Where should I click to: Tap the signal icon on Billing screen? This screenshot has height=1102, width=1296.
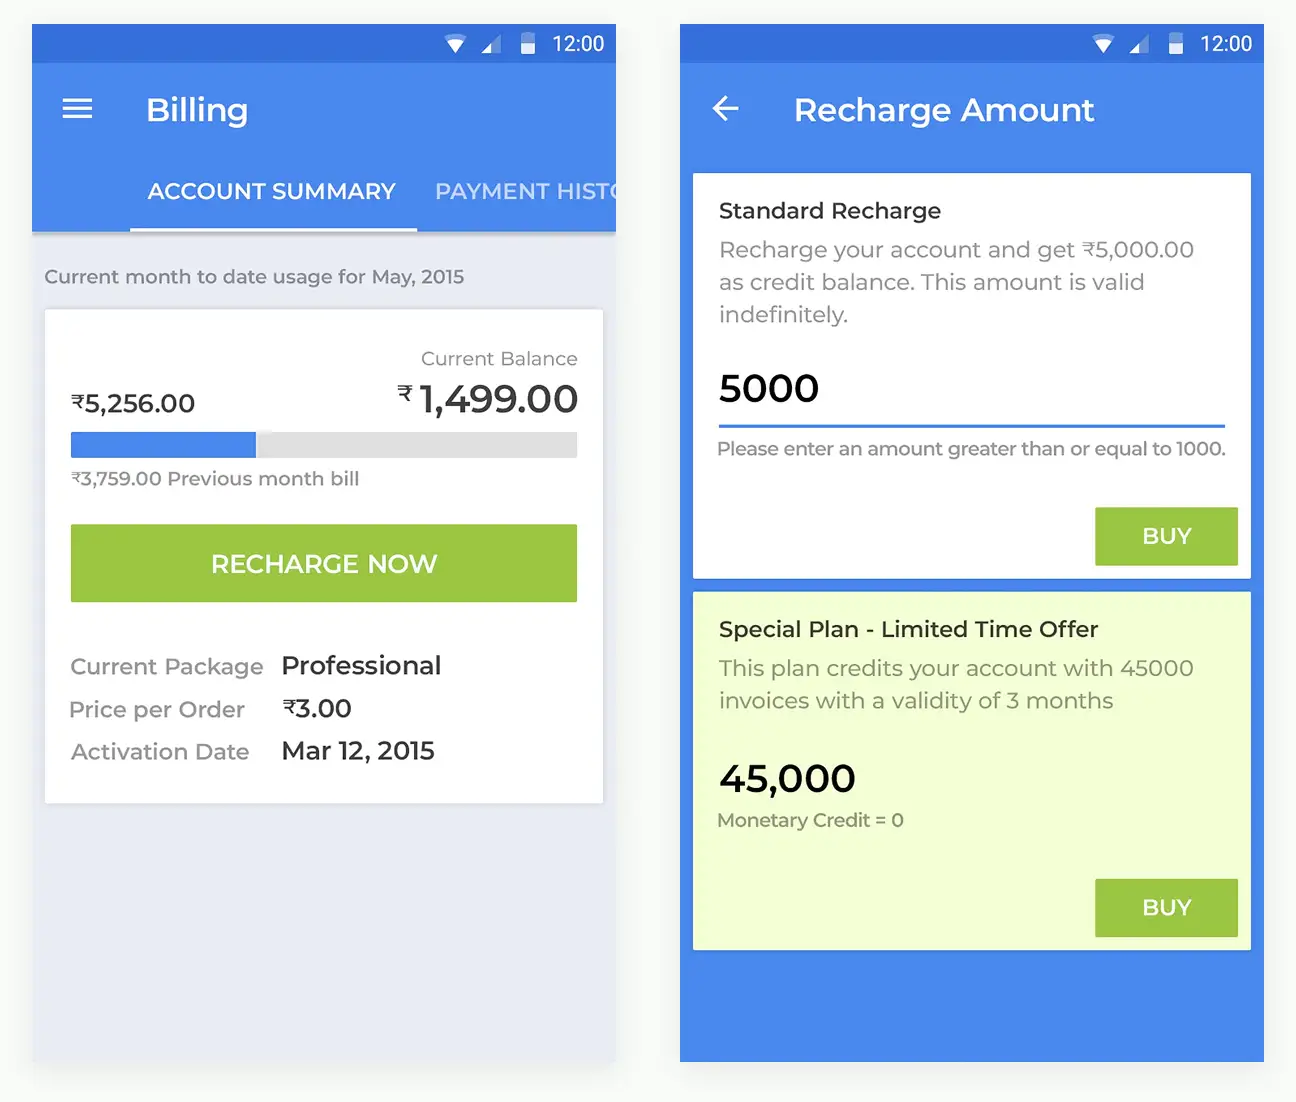(491, 44)
